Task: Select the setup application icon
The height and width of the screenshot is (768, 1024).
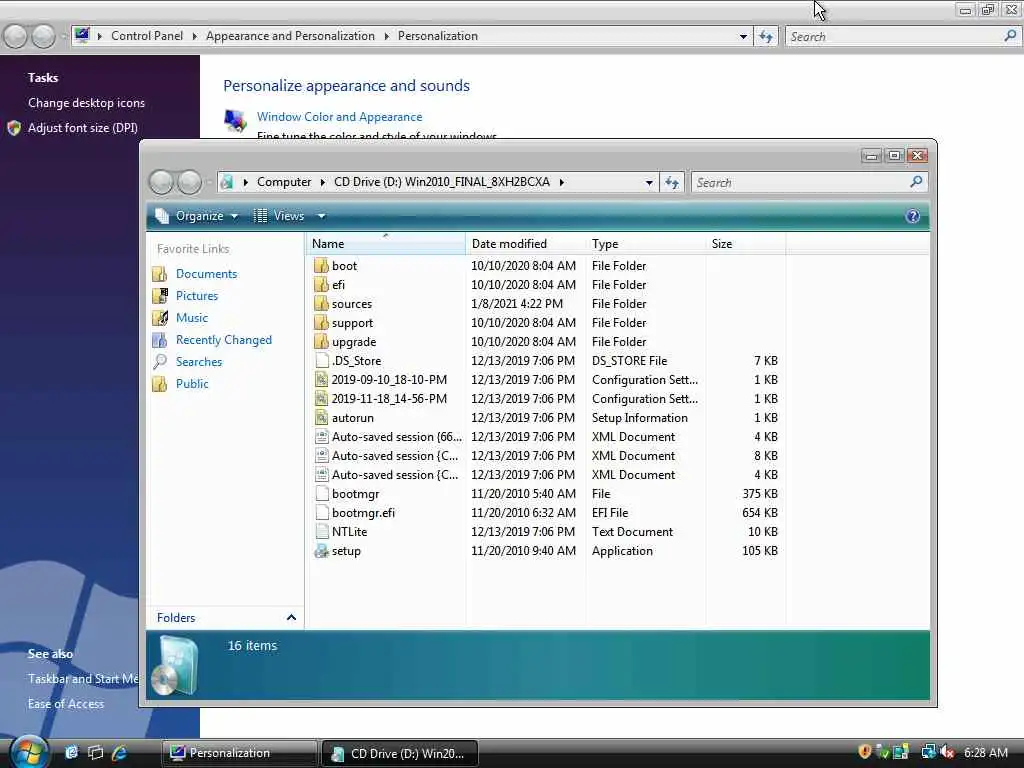Action: (x=321, y=551)
